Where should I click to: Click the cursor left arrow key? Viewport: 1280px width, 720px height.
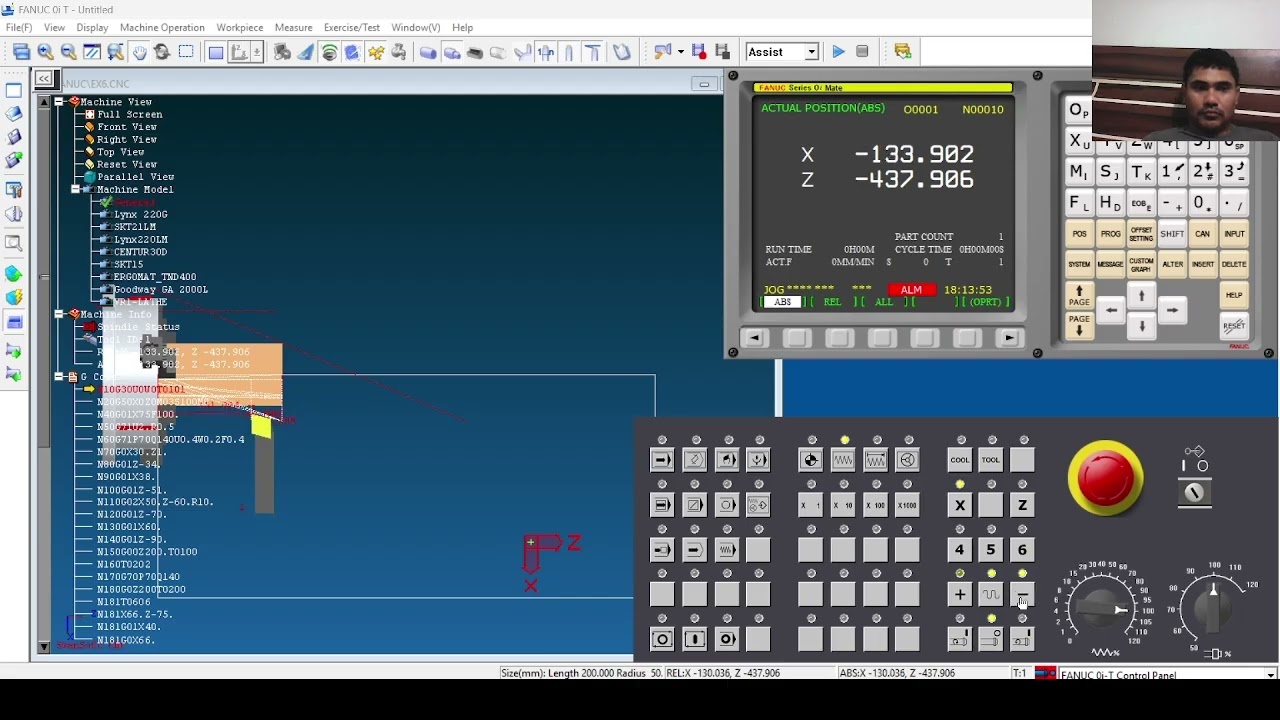[1111, 311]
